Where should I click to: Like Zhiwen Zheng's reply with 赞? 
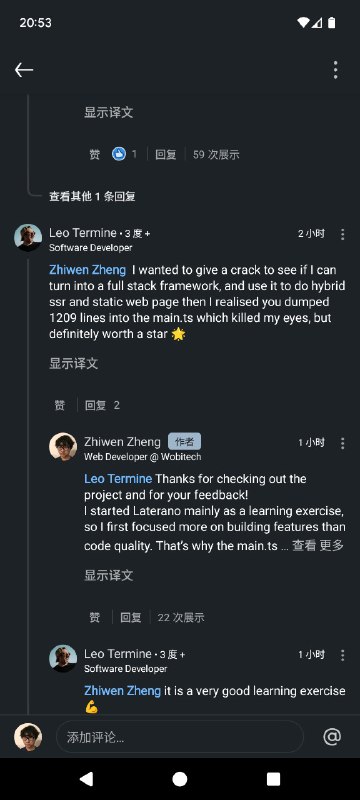click(95, 617)
